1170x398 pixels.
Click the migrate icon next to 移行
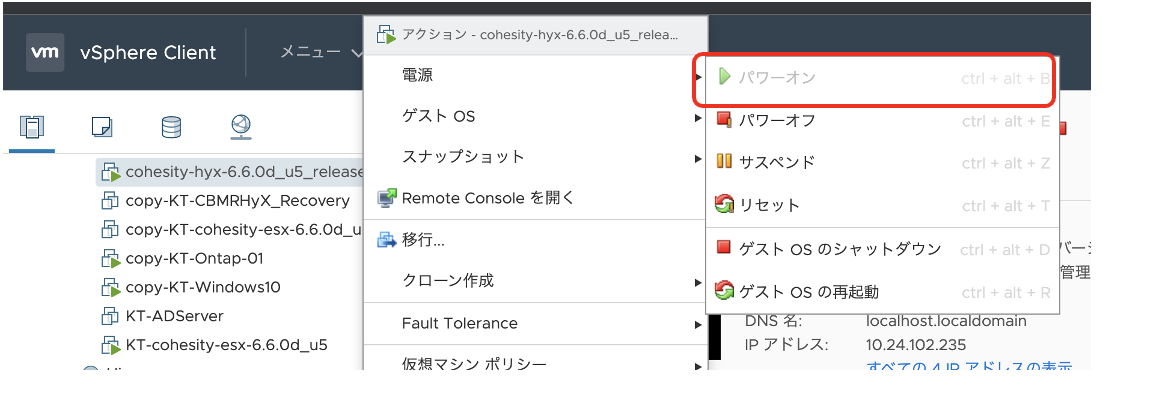click(x=387, y=240)
